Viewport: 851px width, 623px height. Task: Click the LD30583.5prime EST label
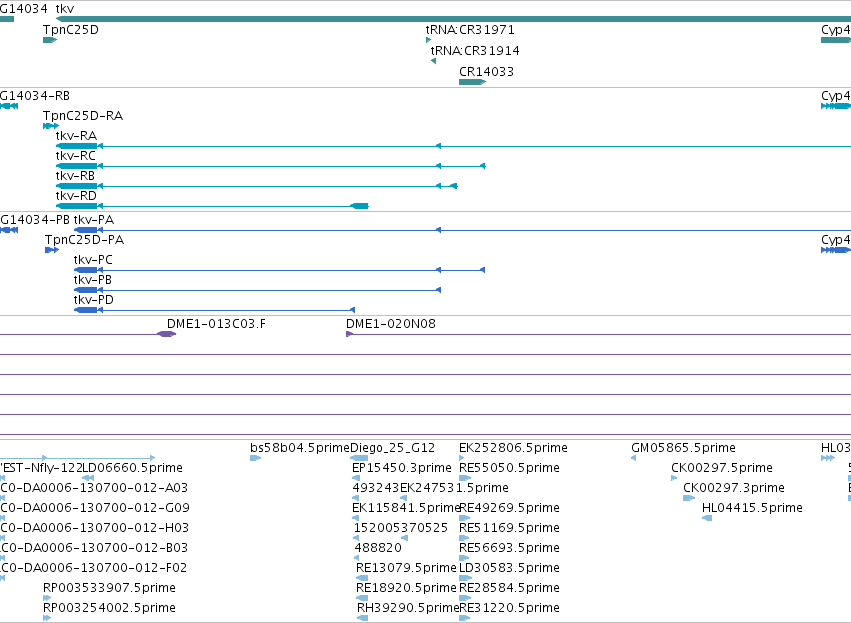pos(509,568)
